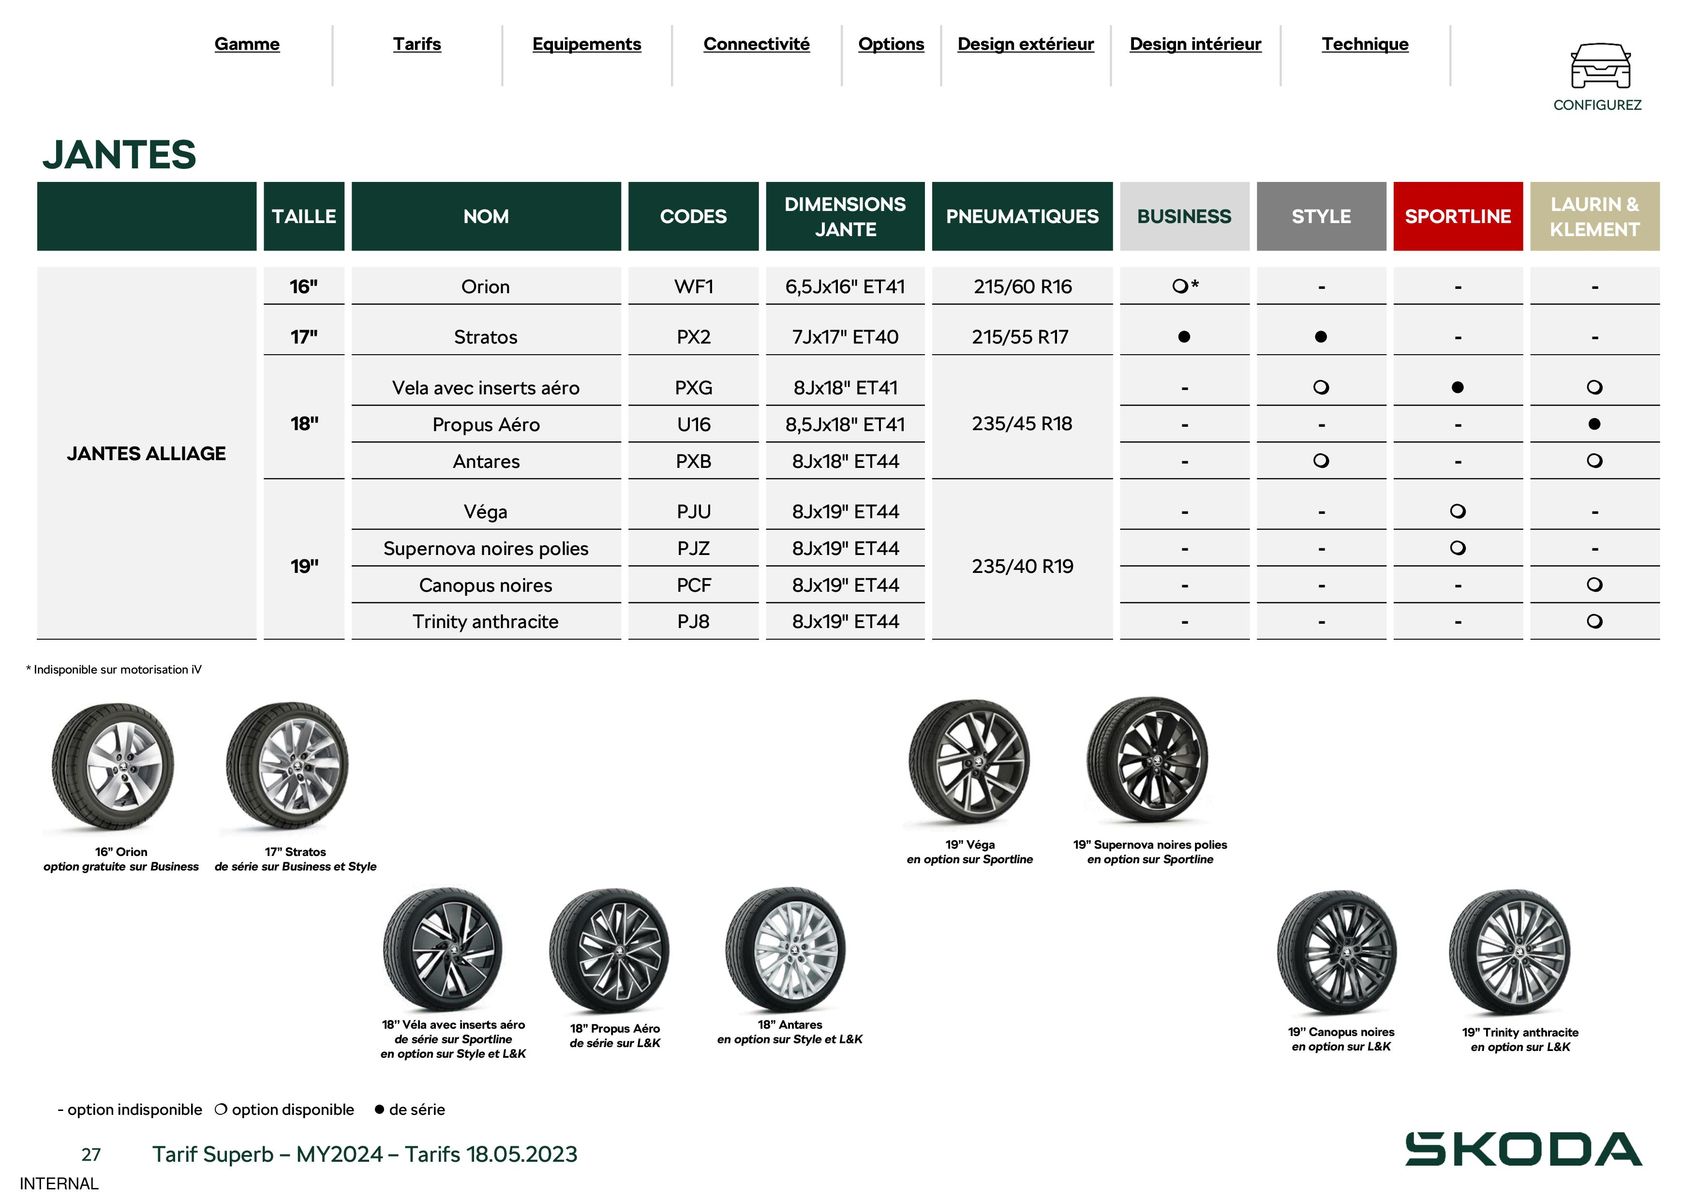
Task: Click the TAILLE column header
Action: (x=304, y=216)
